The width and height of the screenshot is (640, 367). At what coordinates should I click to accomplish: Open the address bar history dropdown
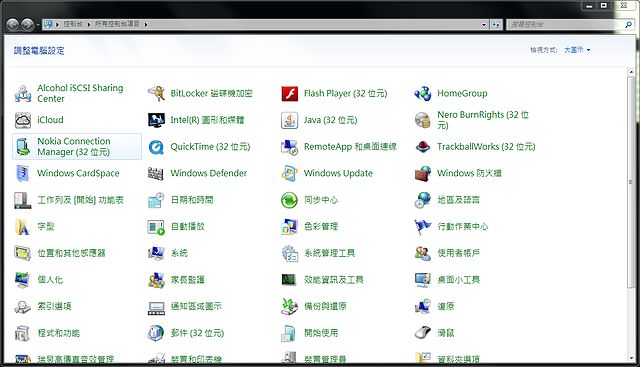pos(484,25)
